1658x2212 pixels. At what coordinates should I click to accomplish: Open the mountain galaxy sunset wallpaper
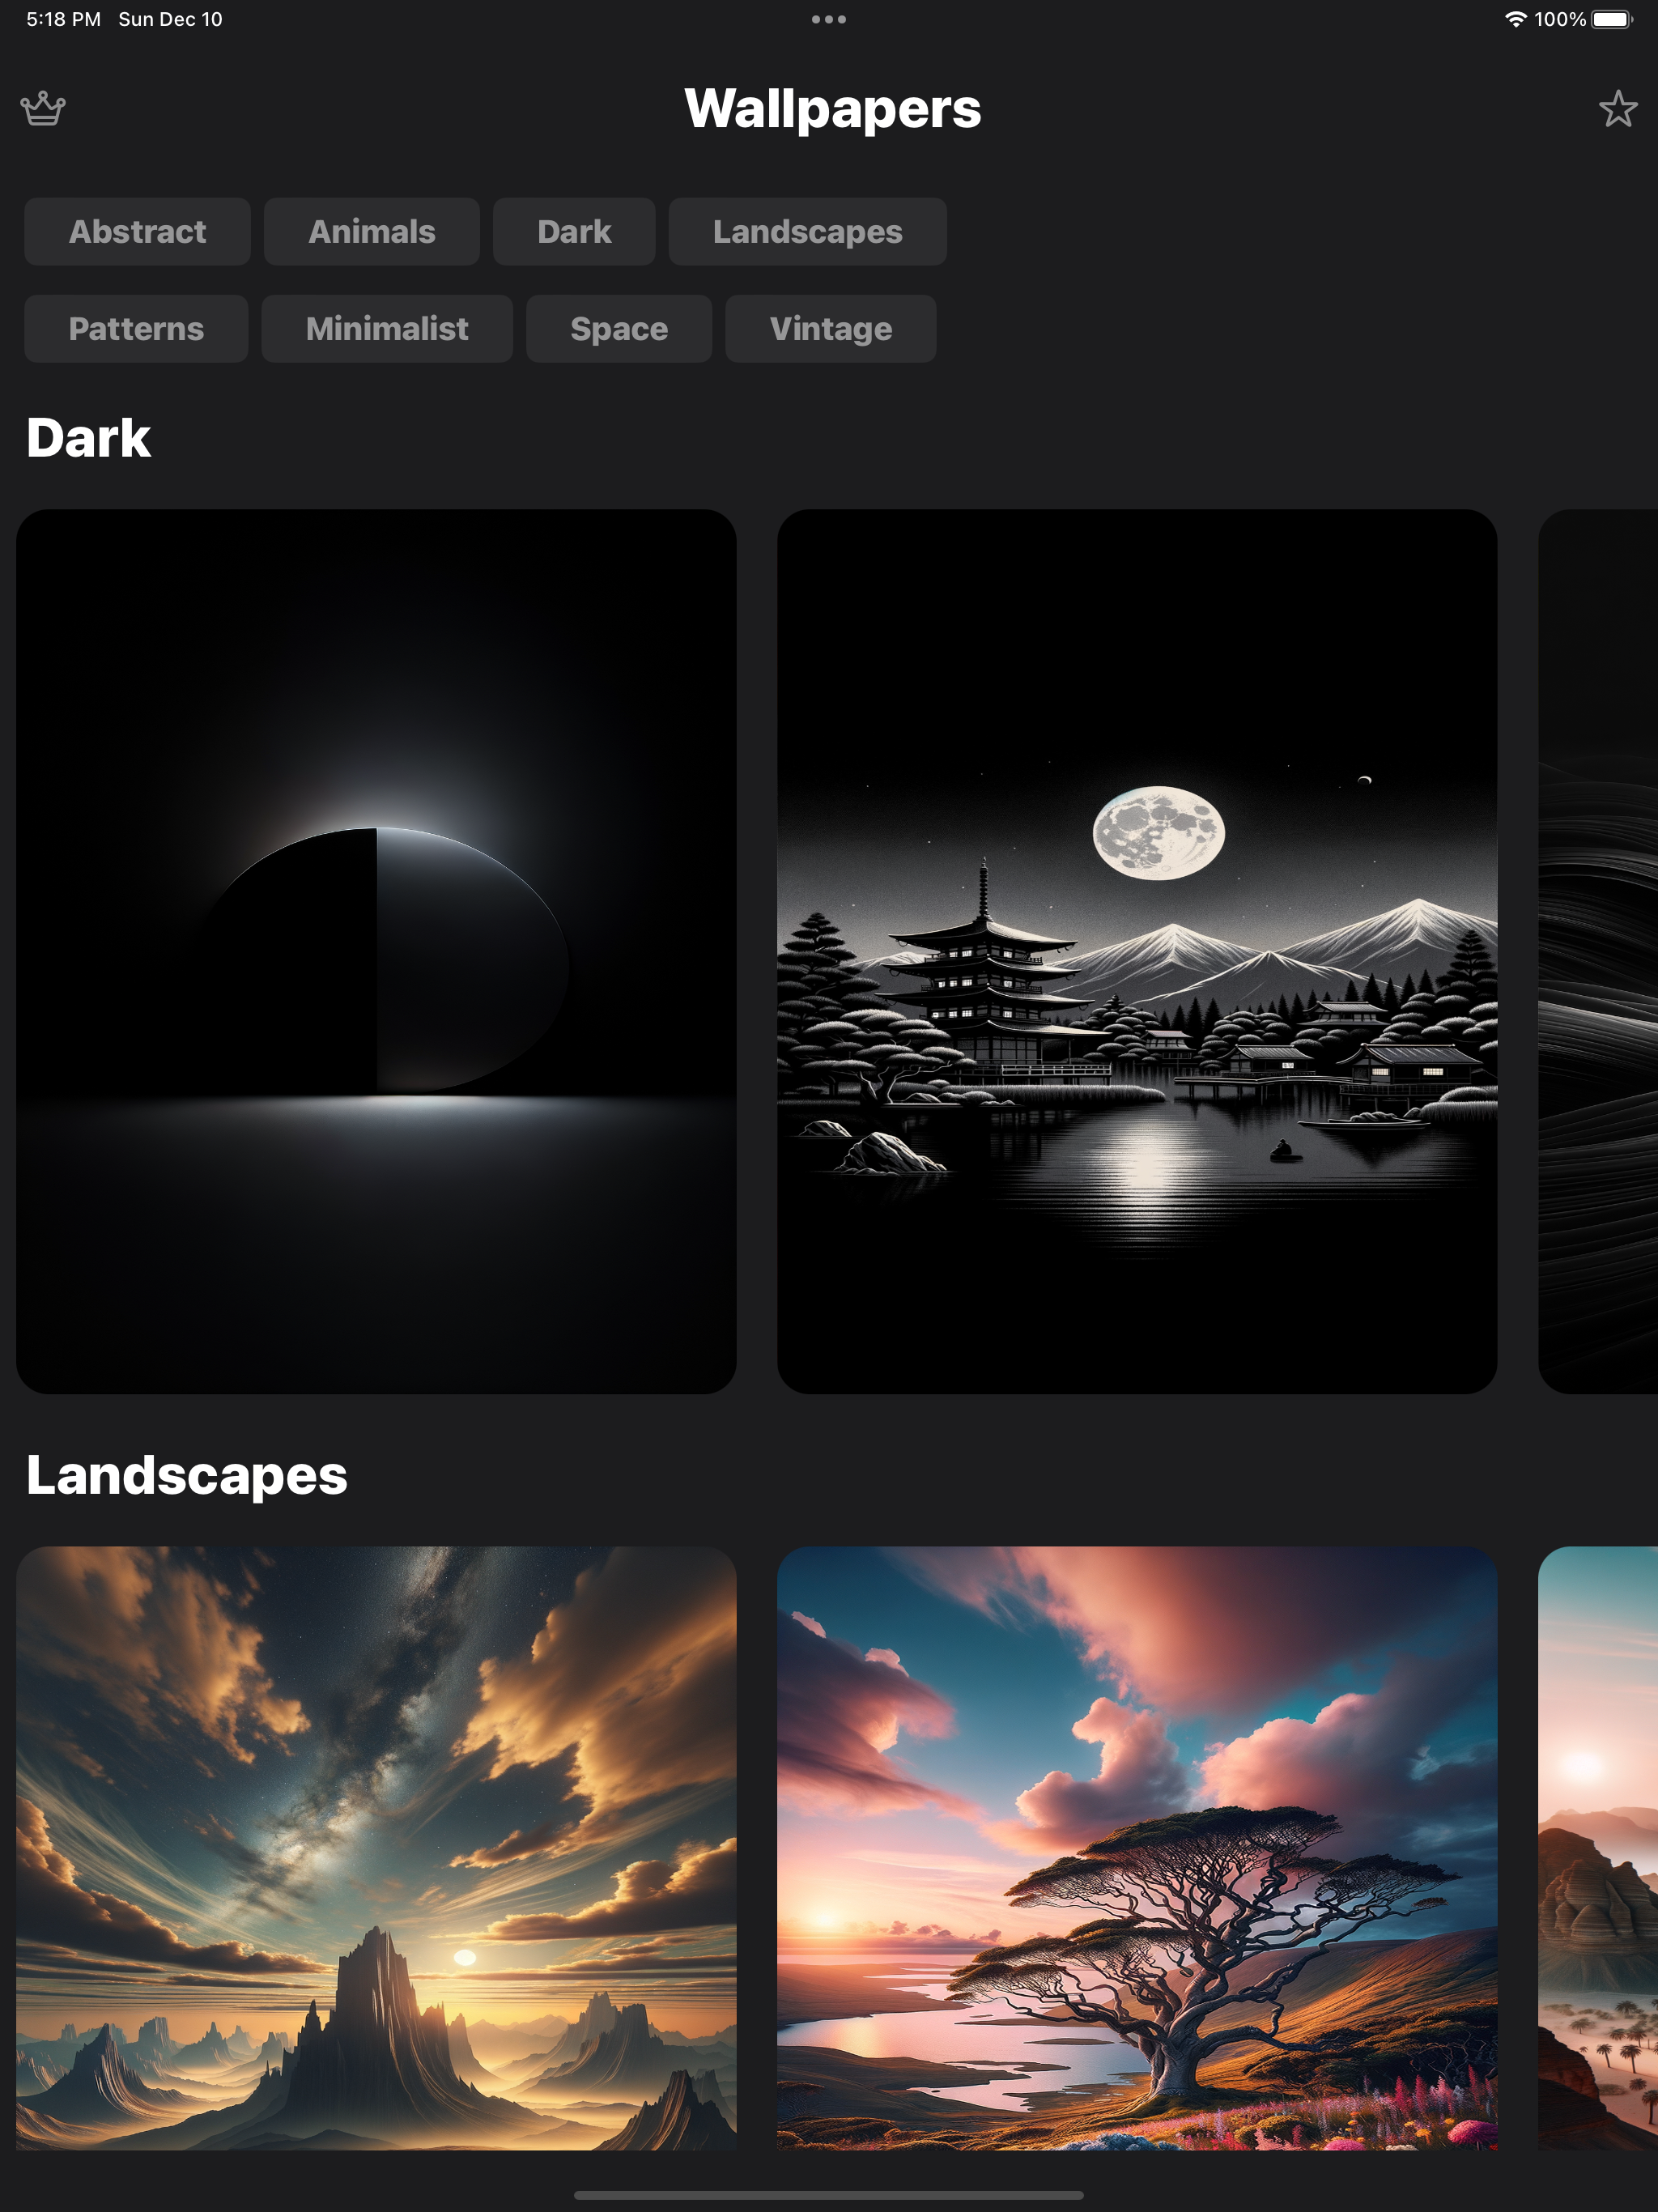376,1848
